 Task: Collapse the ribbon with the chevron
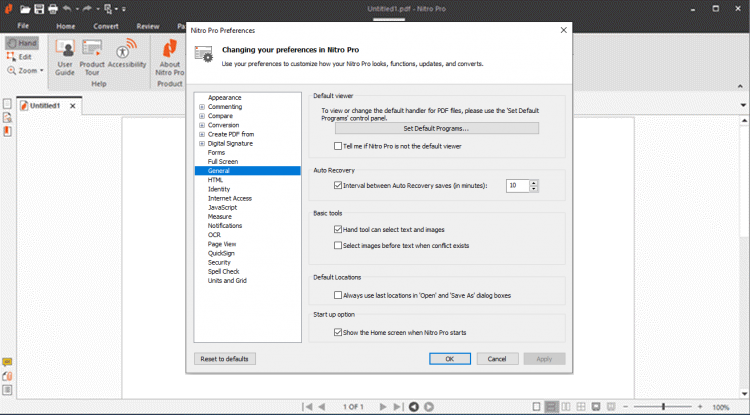tap(740, 87)
